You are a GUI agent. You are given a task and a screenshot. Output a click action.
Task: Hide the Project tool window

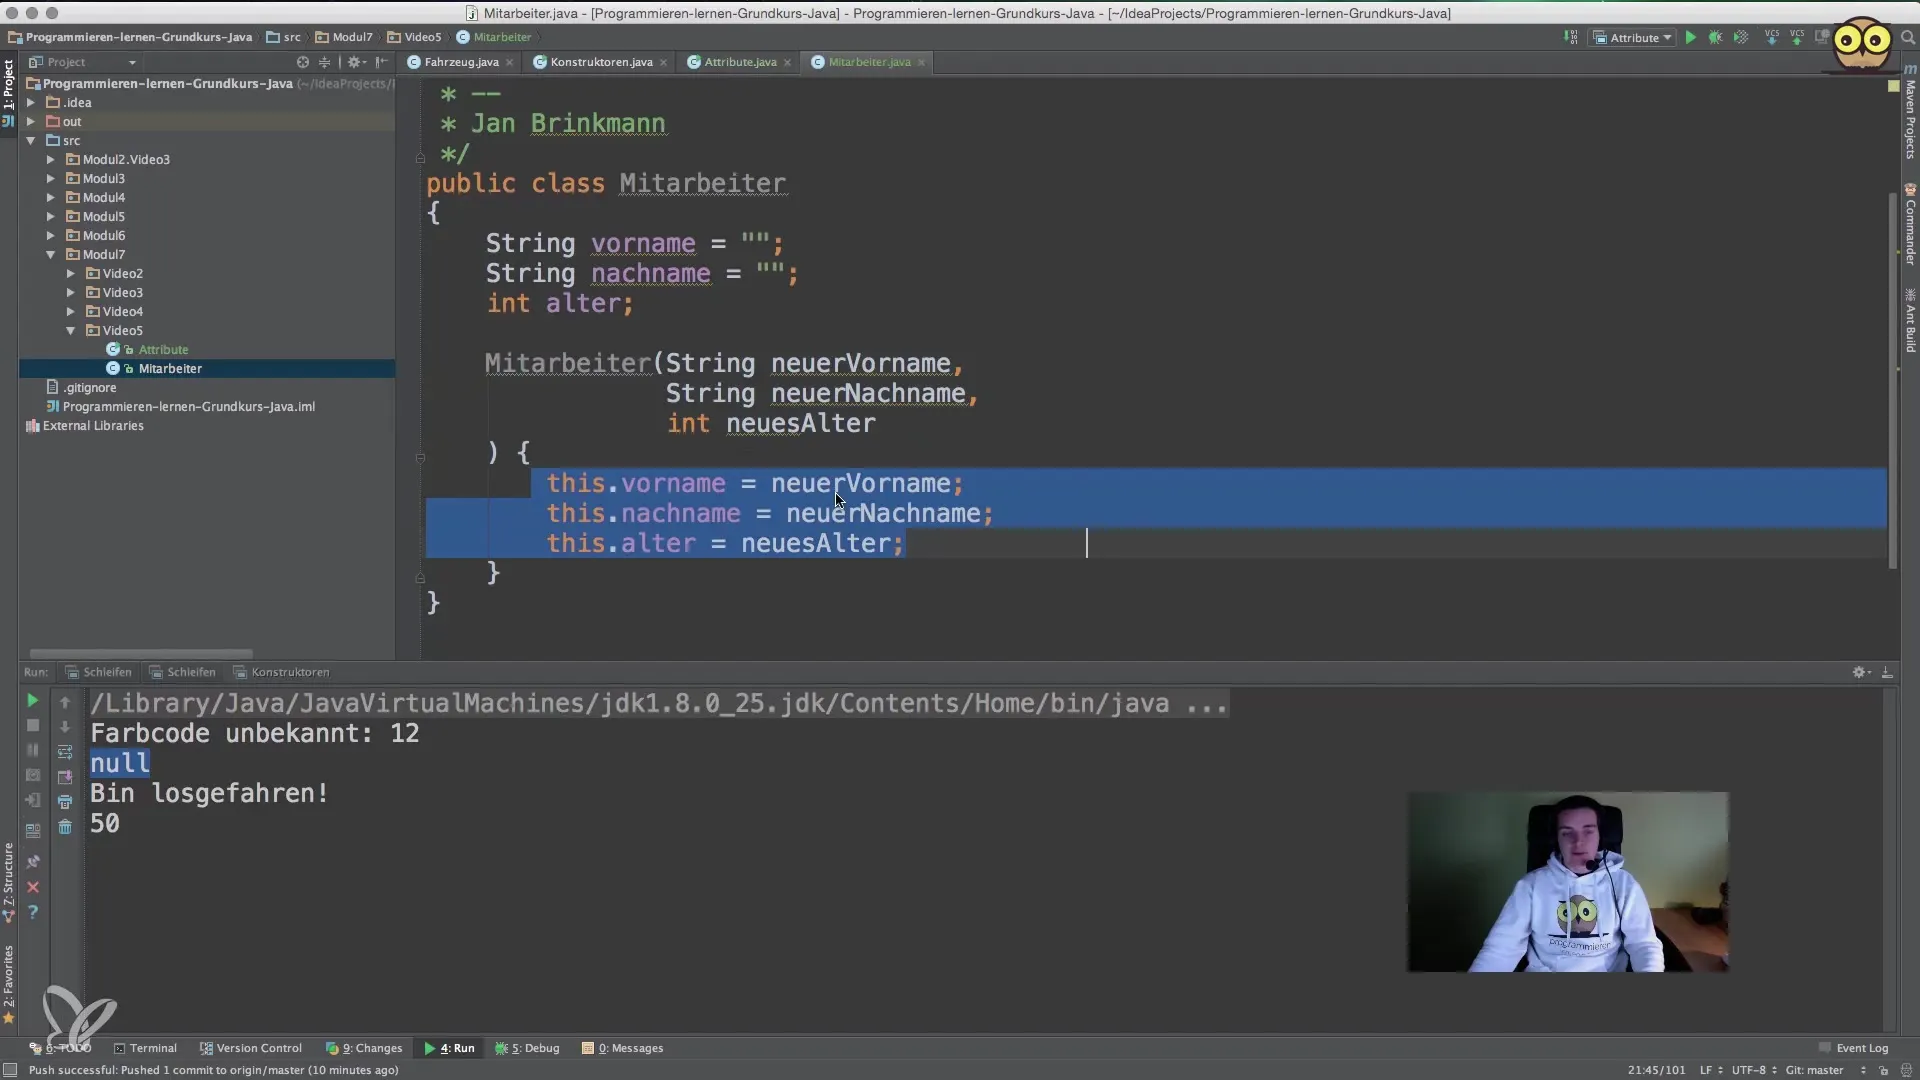click(381, 62)
